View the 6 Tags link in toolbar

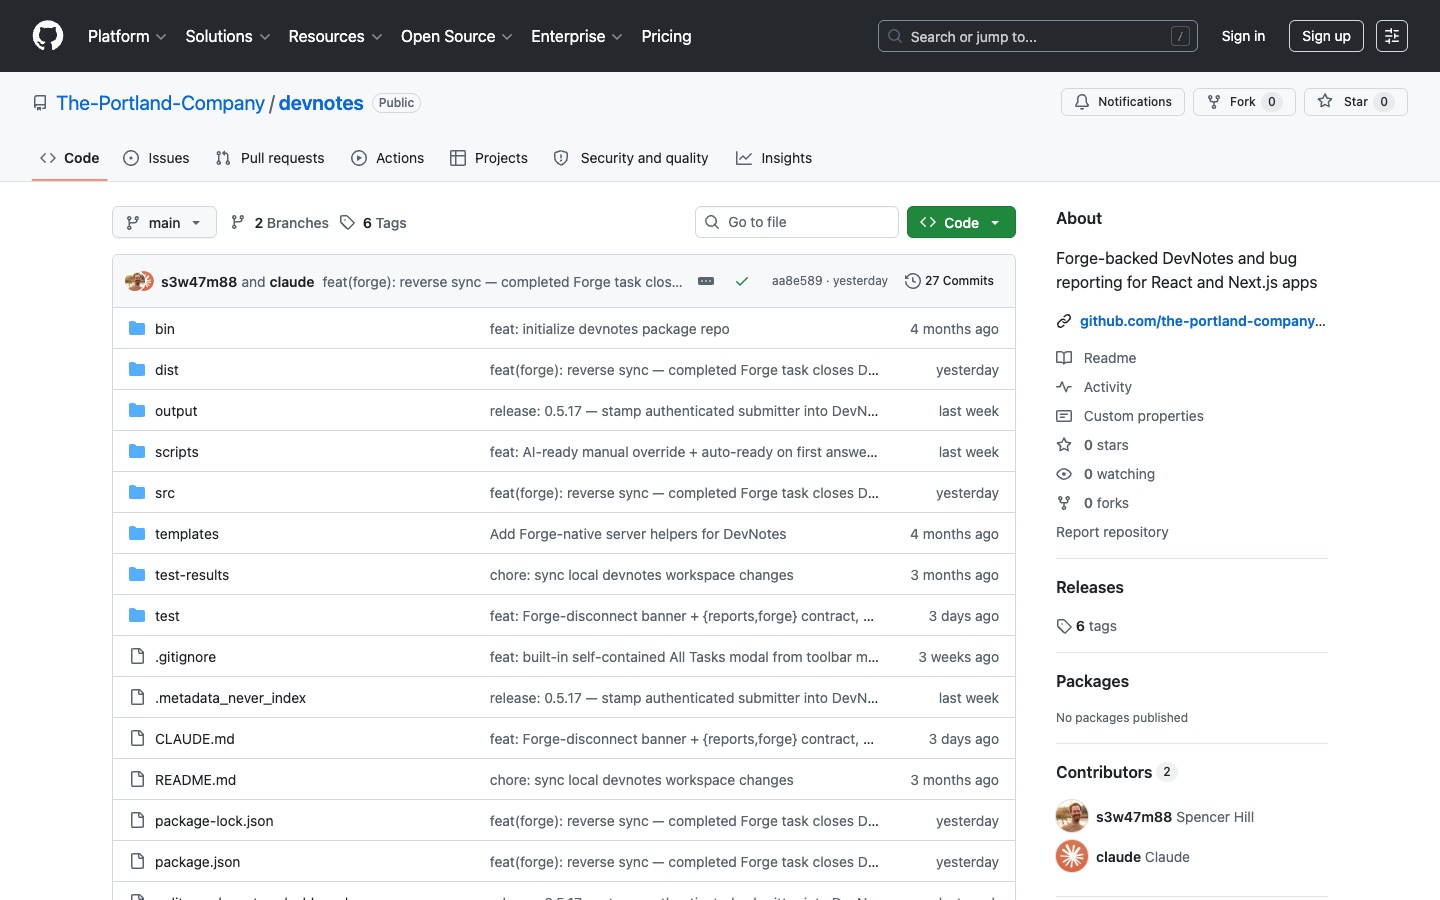(374, 222)
